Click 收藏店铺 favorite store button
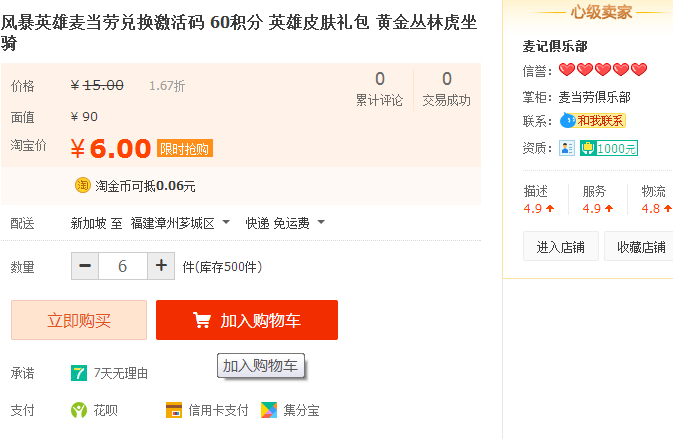The width and height of the screenshot is (673, 439). [640, 246]
